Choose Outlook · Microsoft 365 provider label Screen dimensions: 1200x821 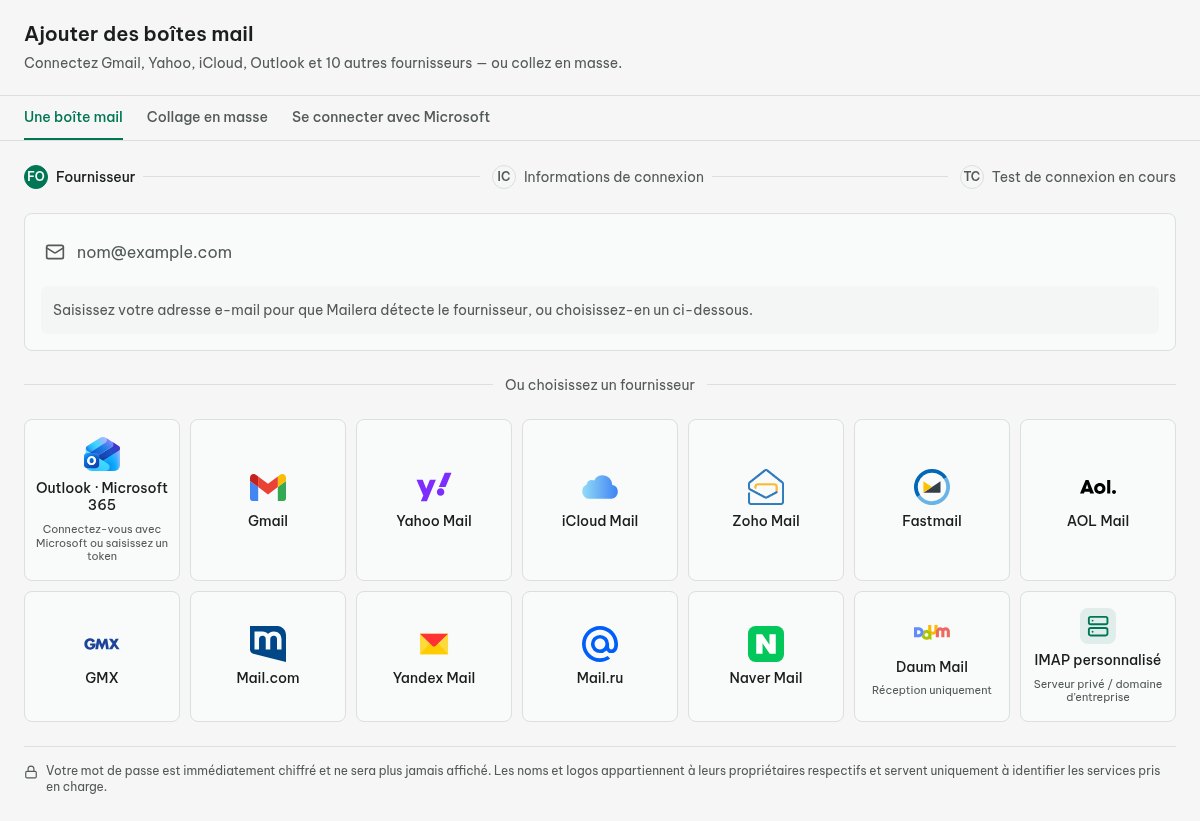coord(102,496)
